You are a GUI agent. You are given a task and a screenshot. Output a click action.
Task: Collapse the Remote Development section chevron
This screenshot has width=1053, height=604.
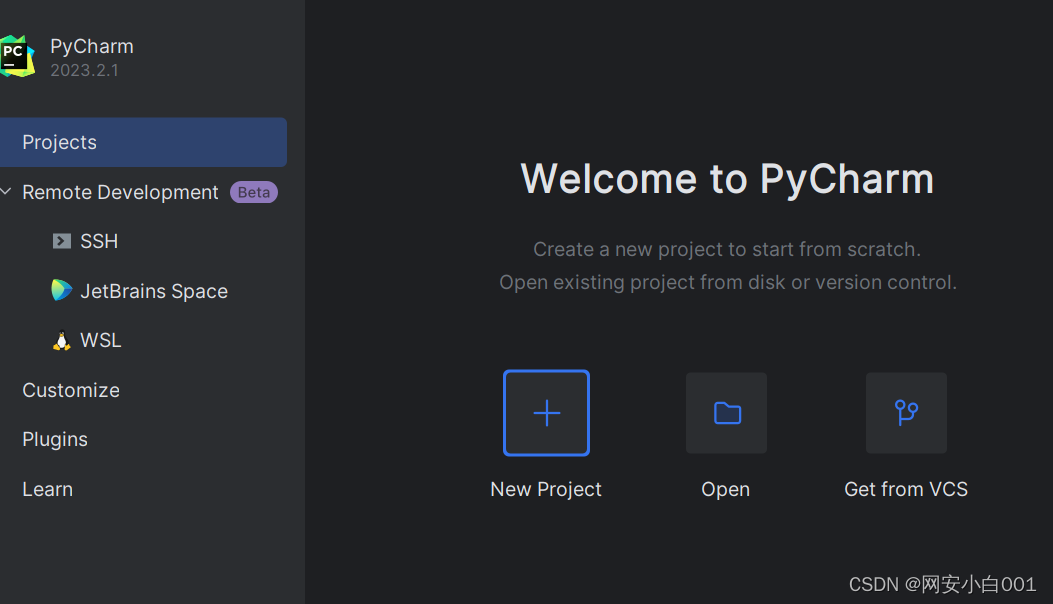pyautogui.click(x=6, y=192)
